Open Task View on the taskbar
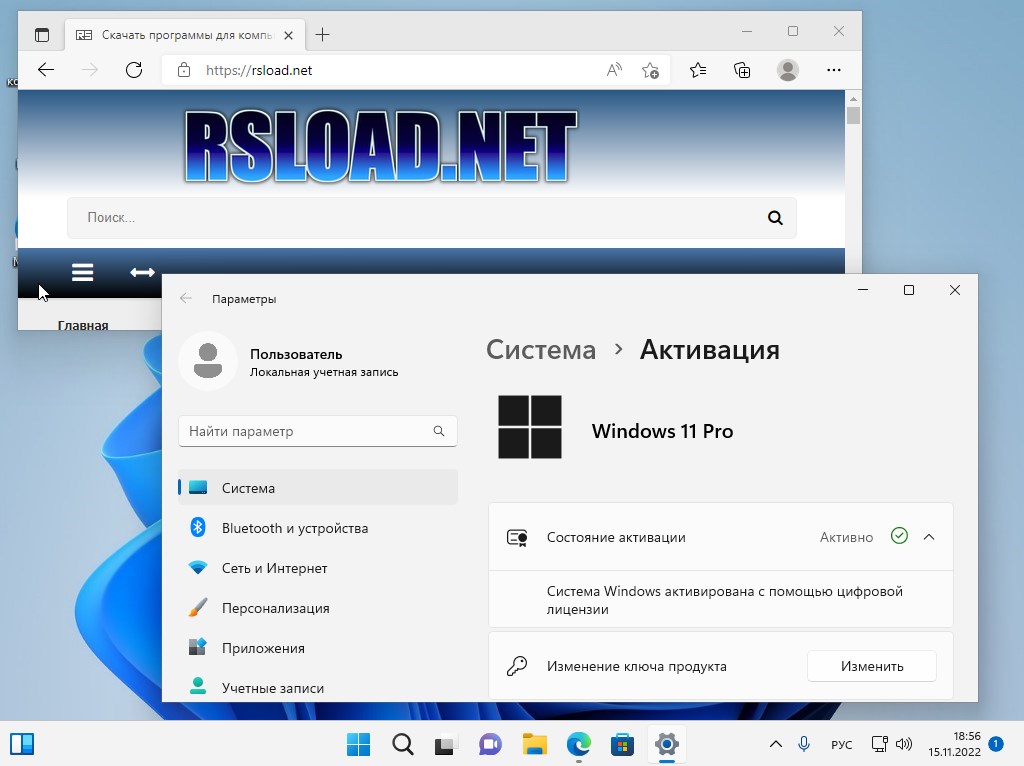Viewport: 1024px width, 766px height. coord(445,744)
